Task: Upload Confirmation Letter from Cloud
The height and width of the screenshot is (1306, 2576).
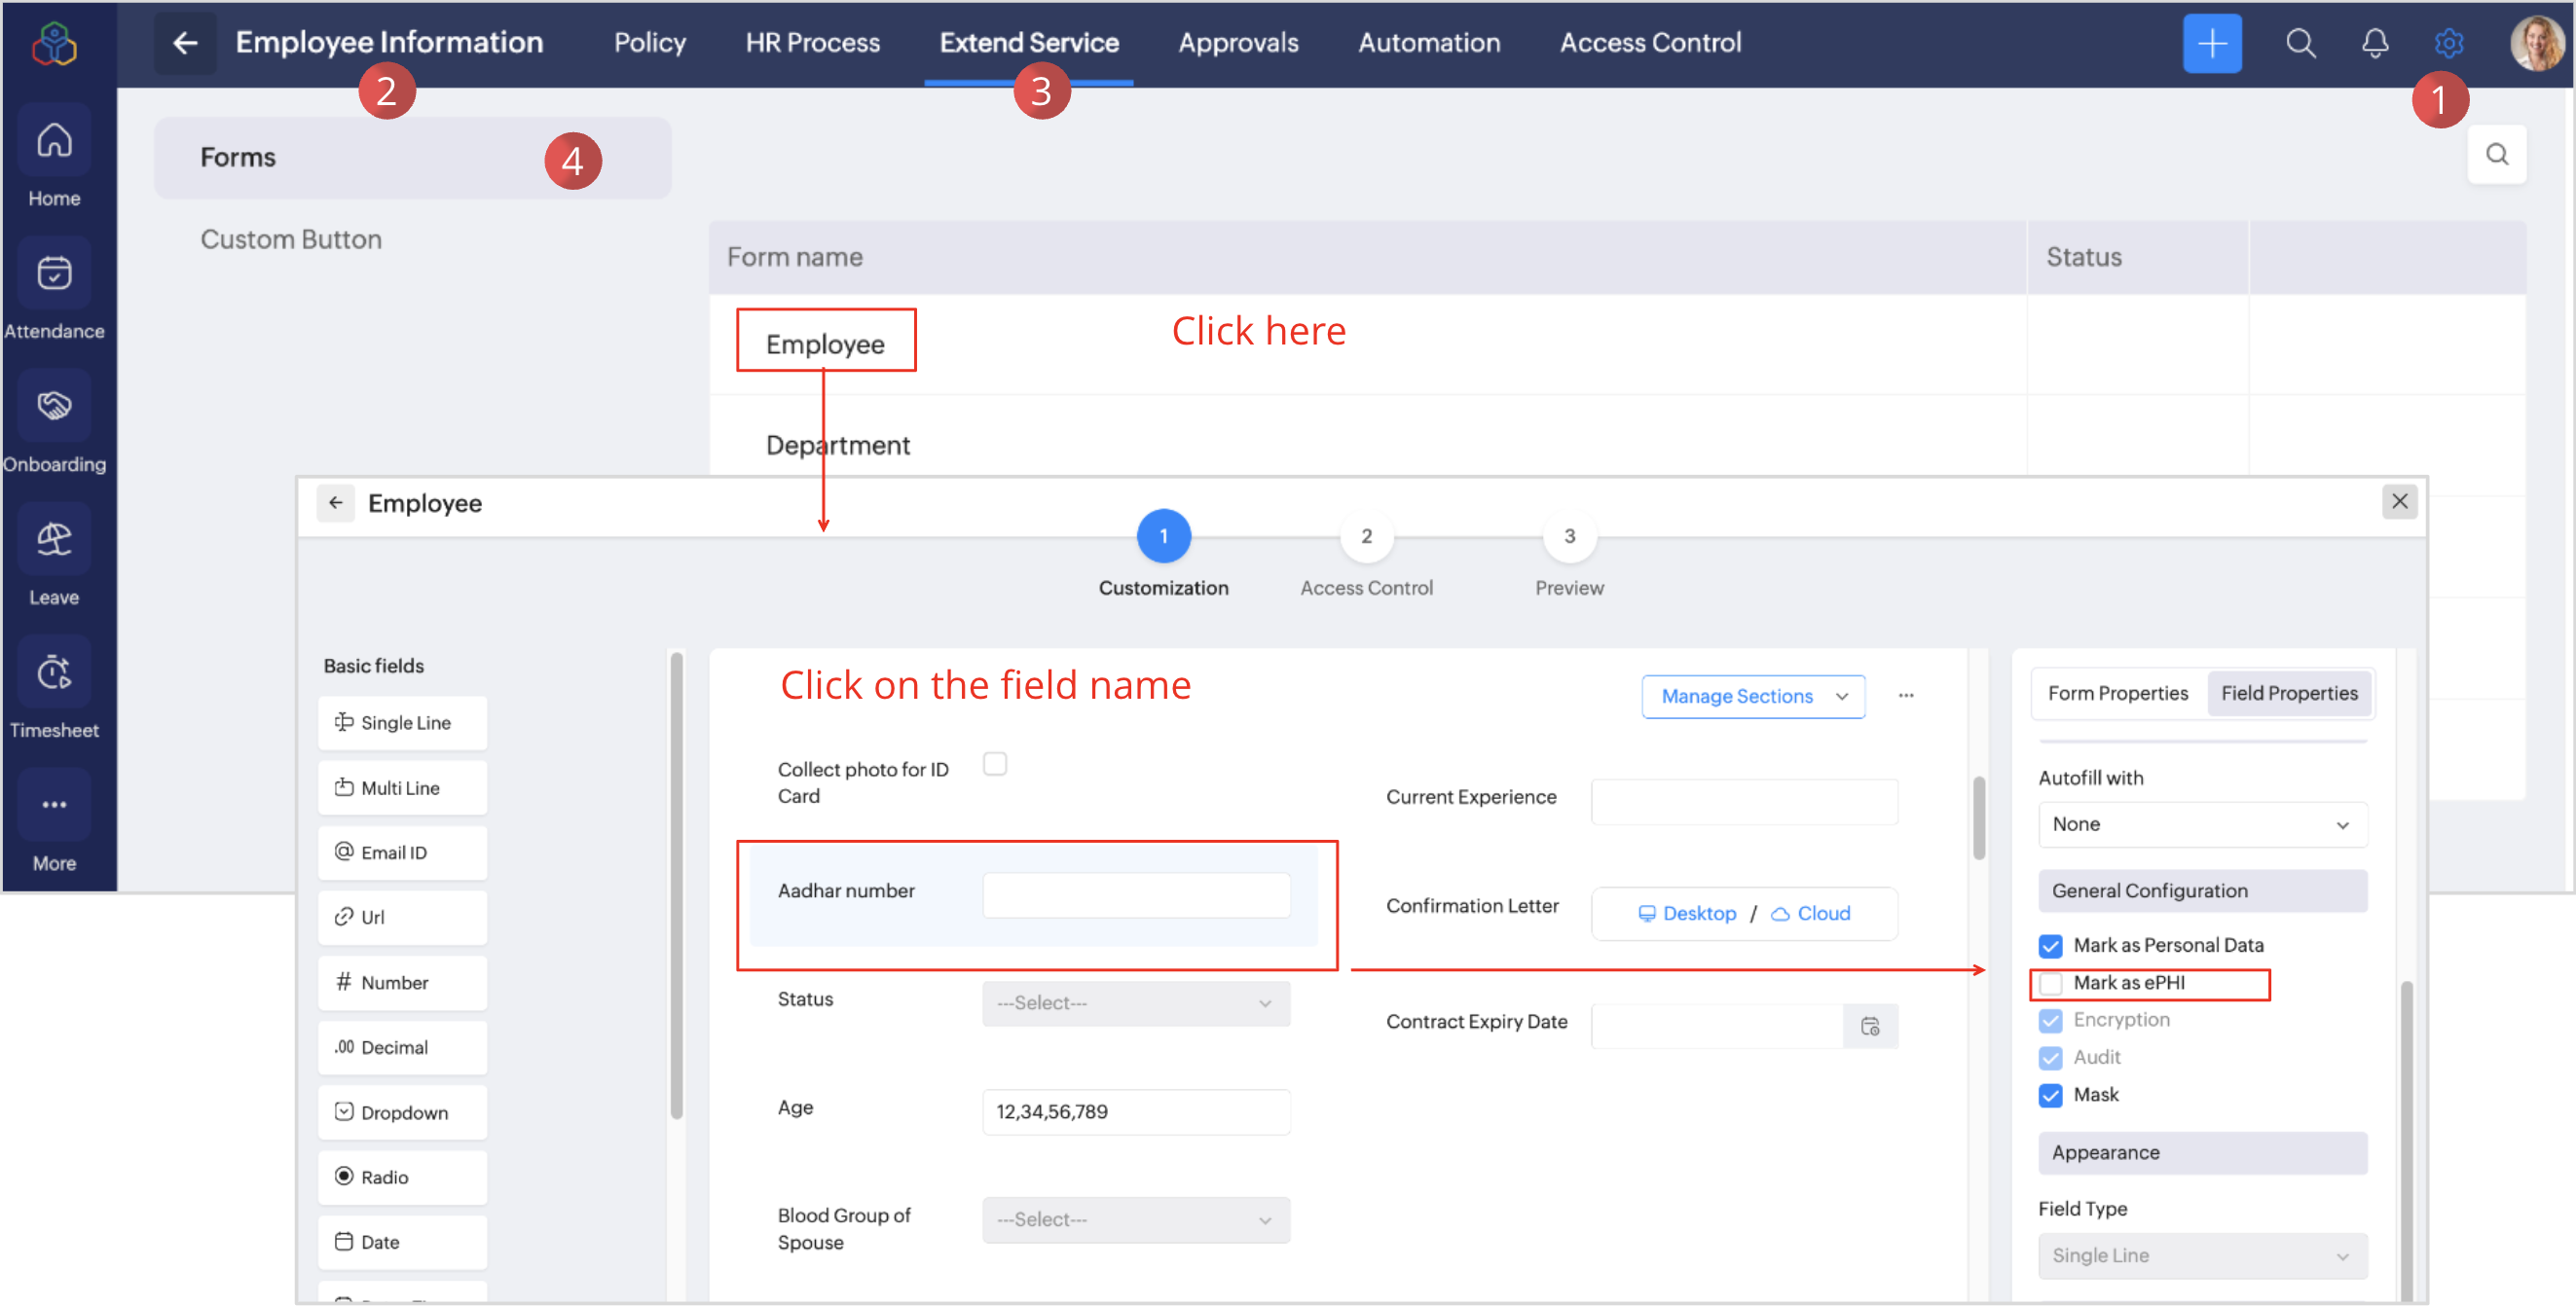Action: pyautogui.click(x=1811, y=914)
